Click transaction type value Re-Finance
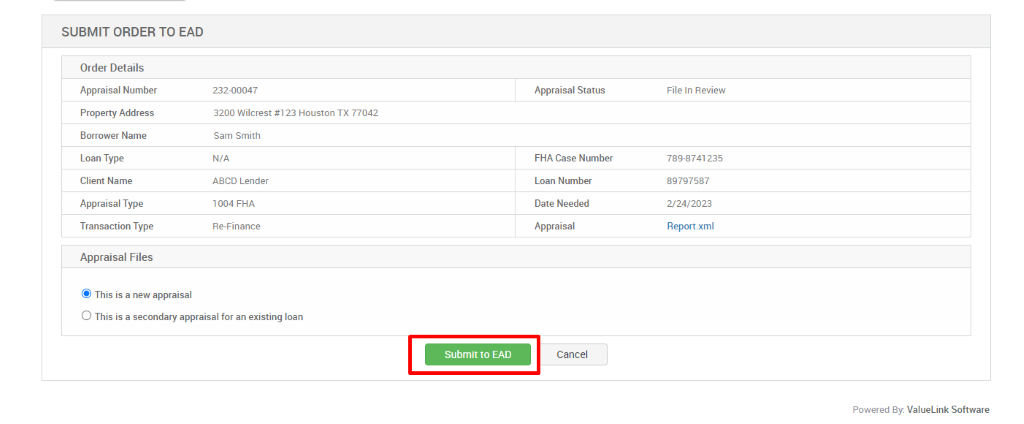 [236, 226]
